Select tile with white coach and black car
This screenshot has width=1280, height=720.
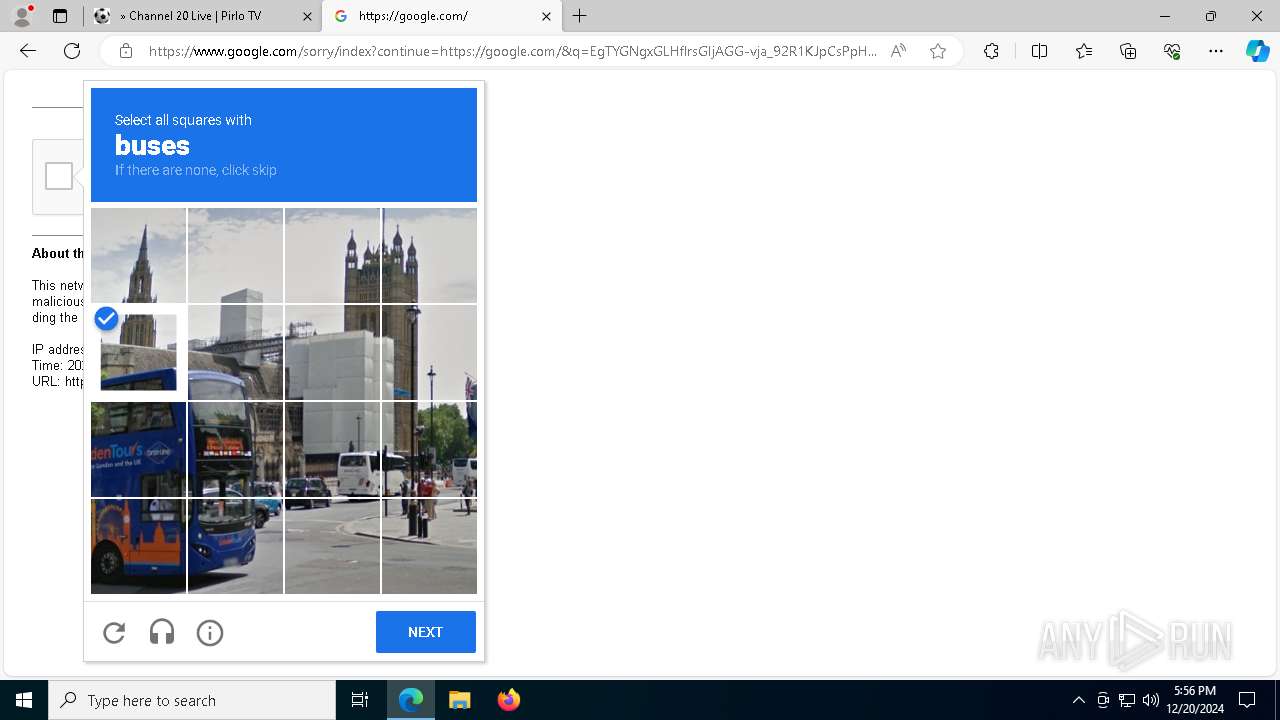(x=332, y=449)
